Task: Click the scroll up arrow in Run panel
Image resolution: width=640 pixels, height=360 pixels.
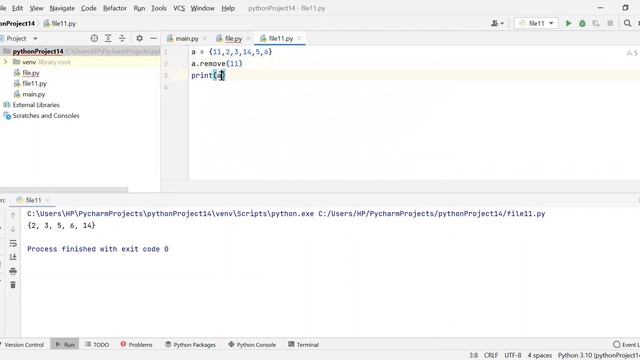Action: coord(13,215)
